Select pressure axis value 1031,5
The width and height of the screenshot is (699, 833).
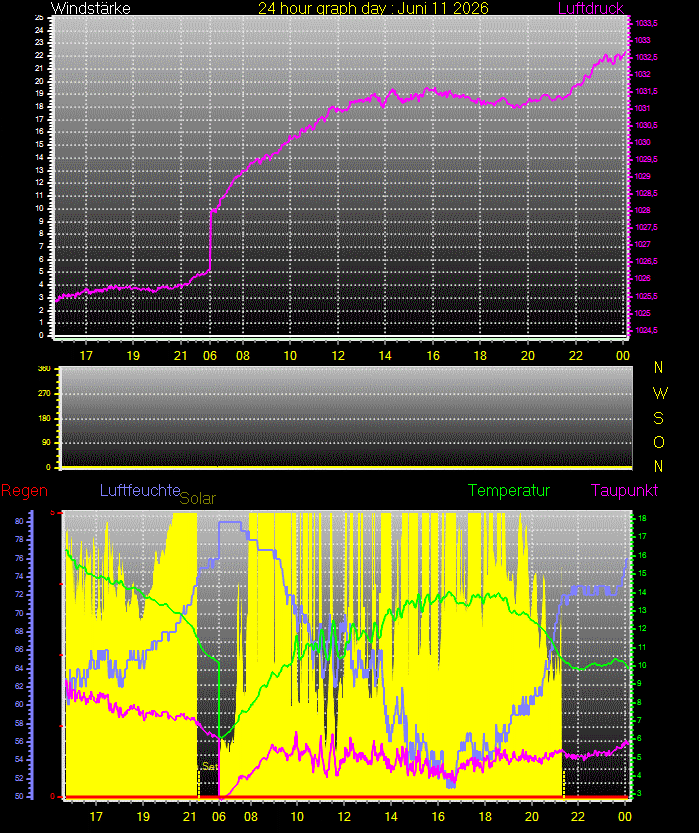[x=646, y=91]
